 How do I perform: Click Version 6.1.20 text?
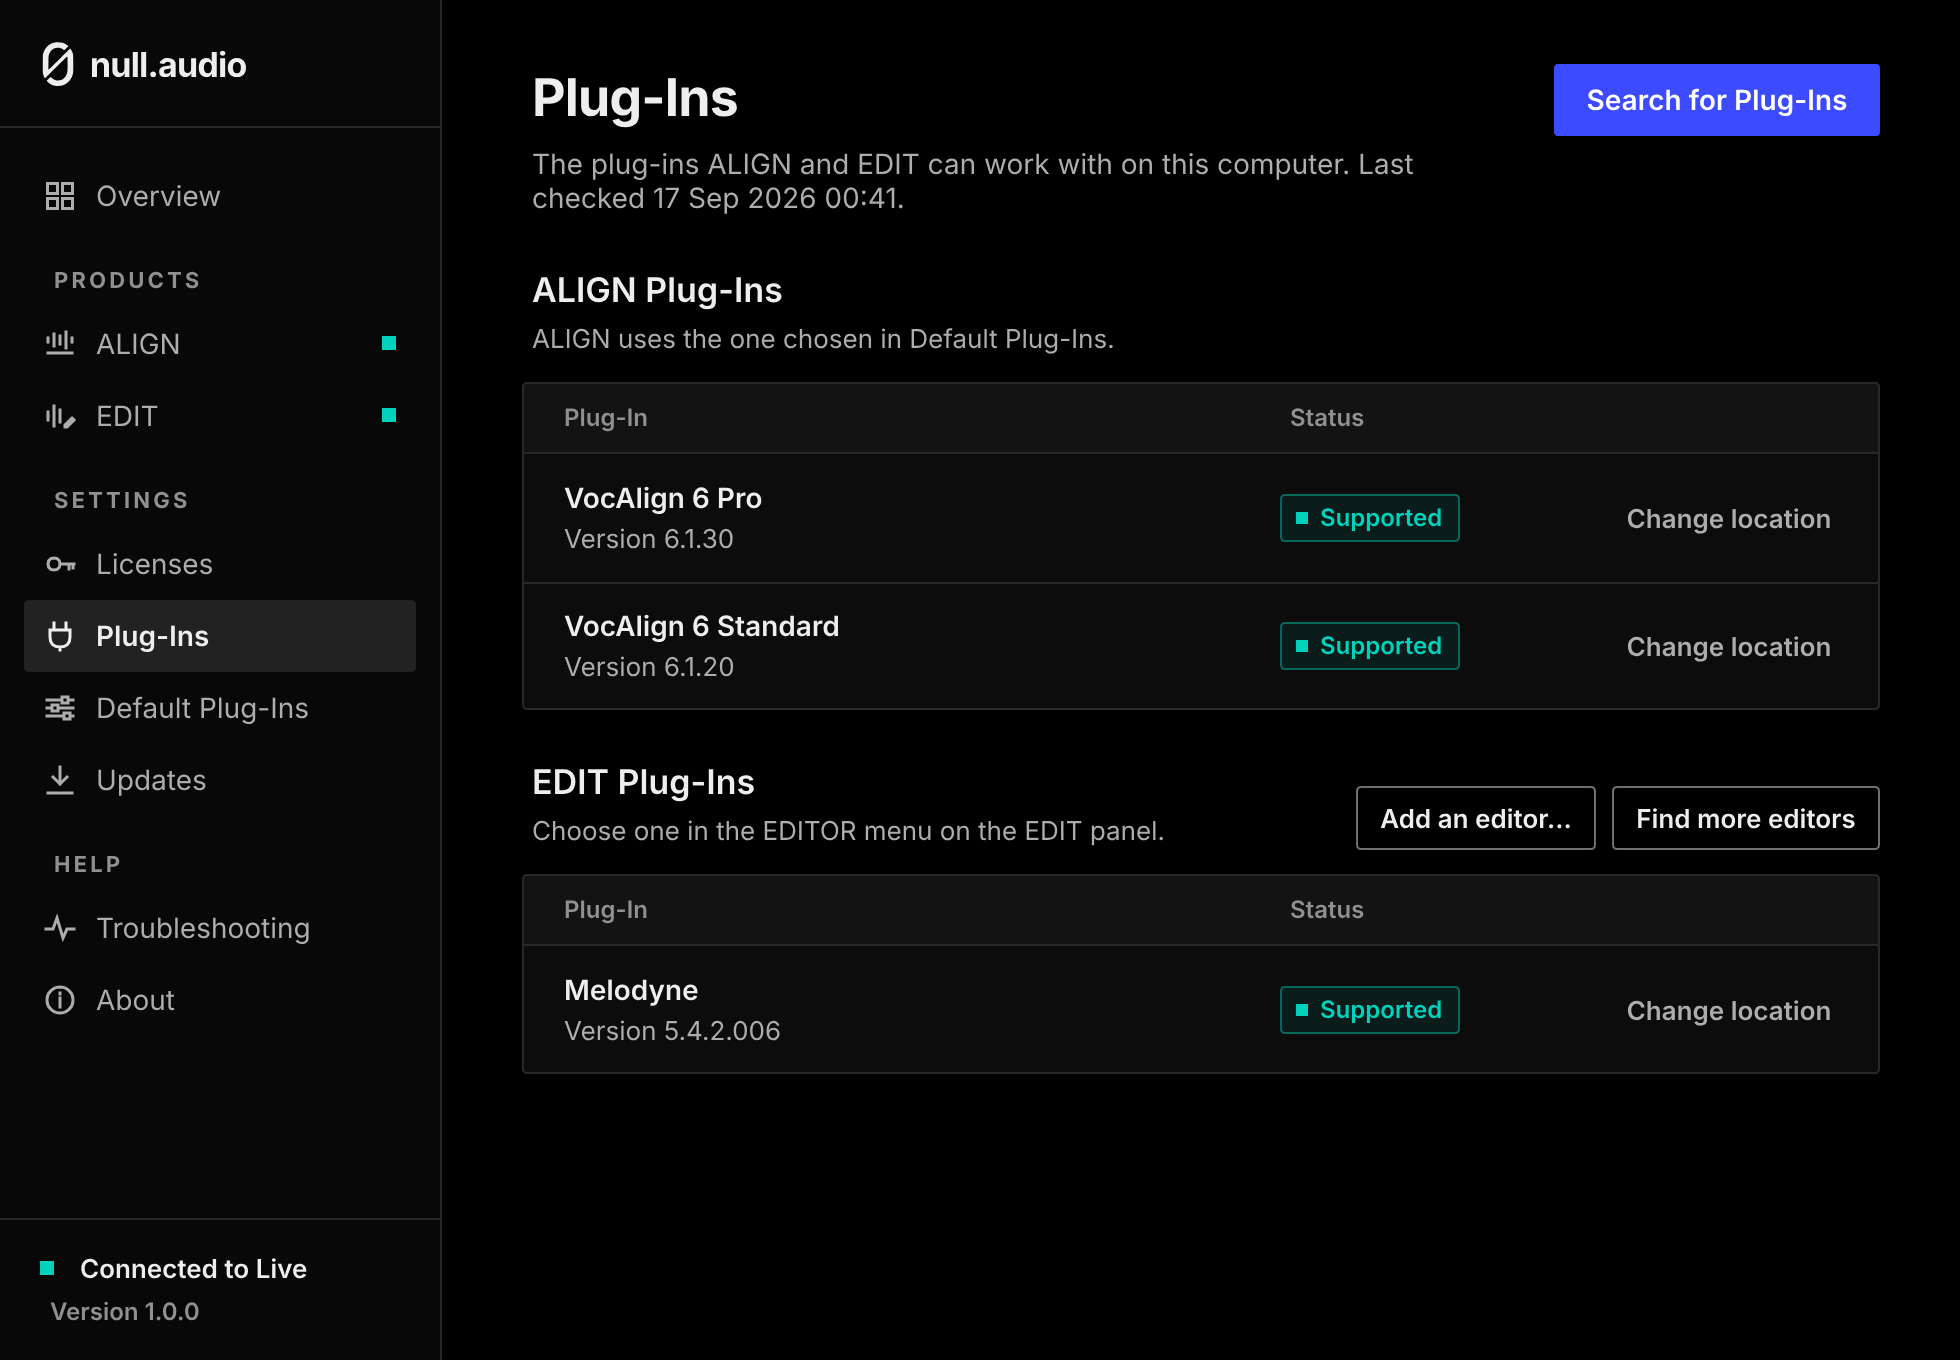pyautogui.click(x=649, y=667)
